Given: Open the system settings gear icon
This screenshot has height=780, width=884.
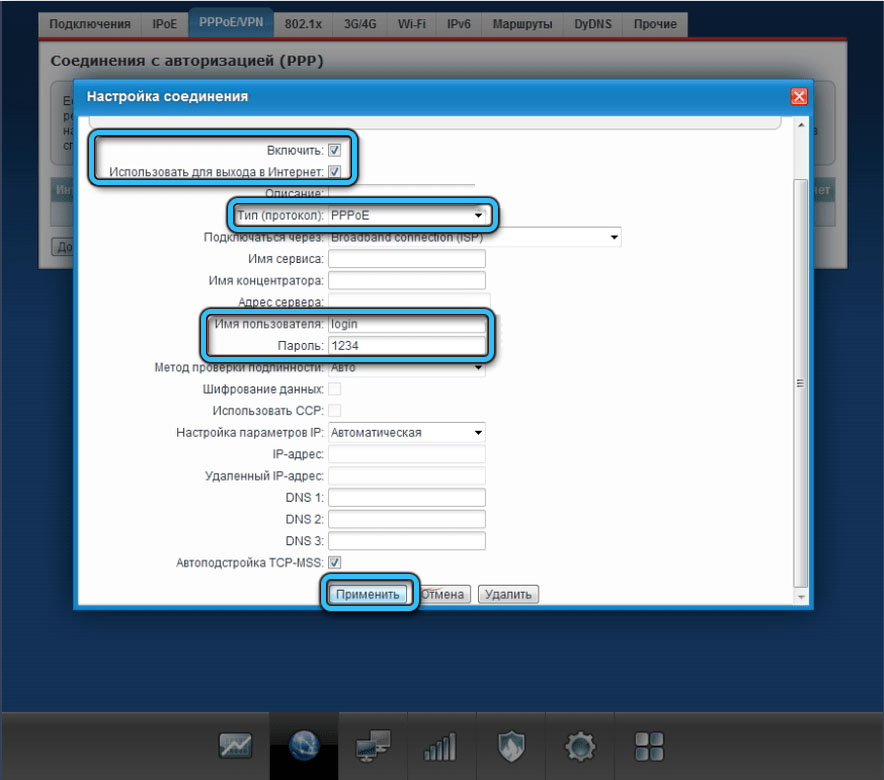Looking at the screenshot, I should (580, 747).
